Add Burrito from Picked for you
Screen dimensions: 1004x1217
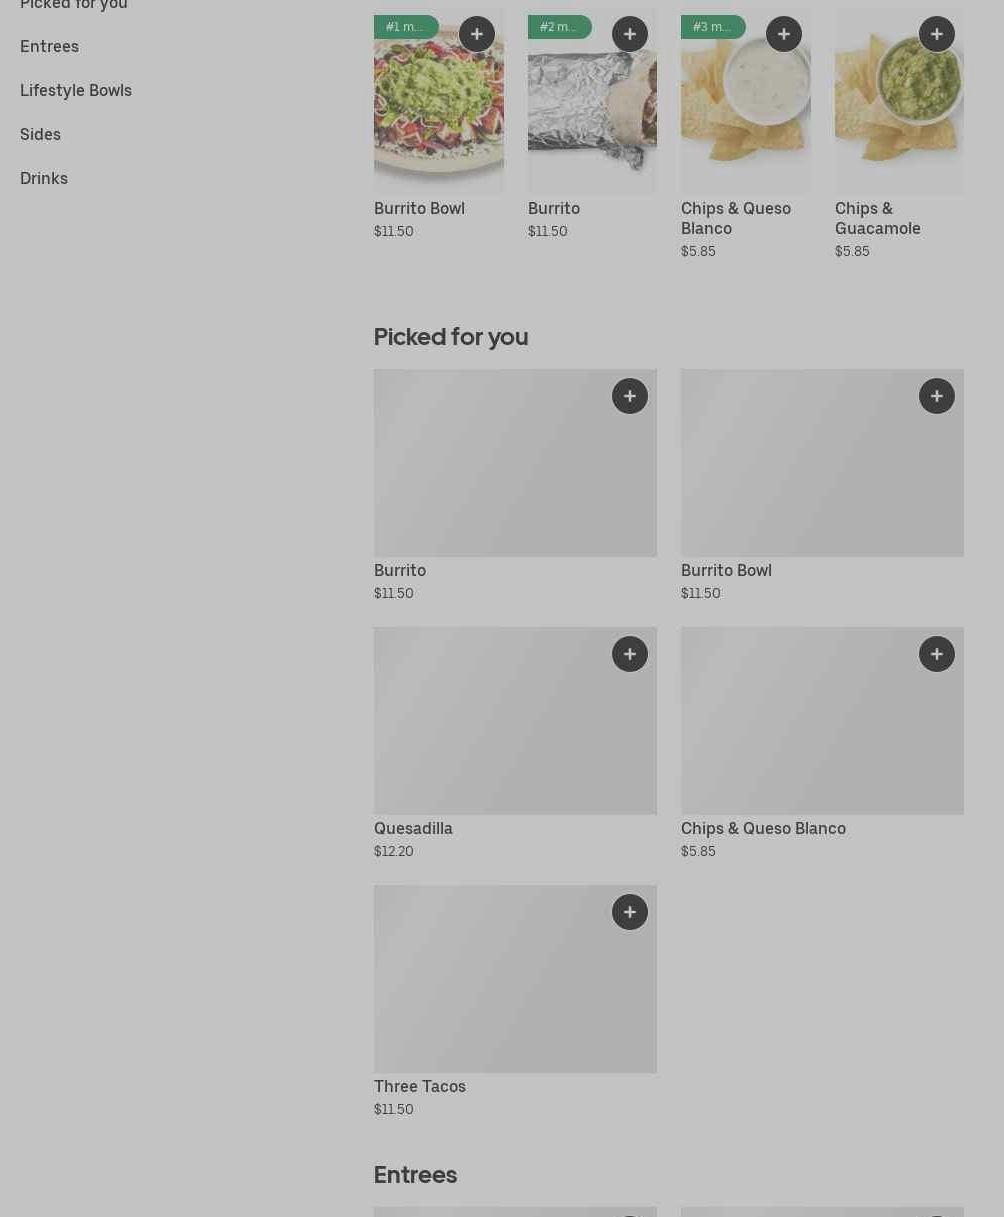pos(630,396)
